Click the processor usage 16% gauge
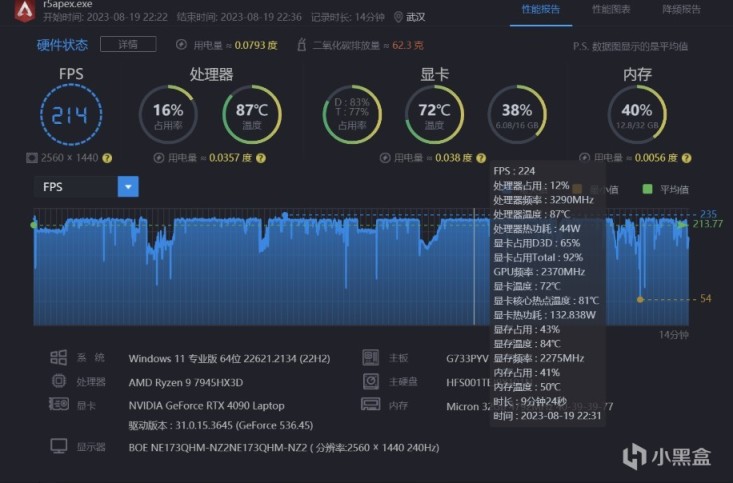 pyautogui.click(x=168, y=115)
